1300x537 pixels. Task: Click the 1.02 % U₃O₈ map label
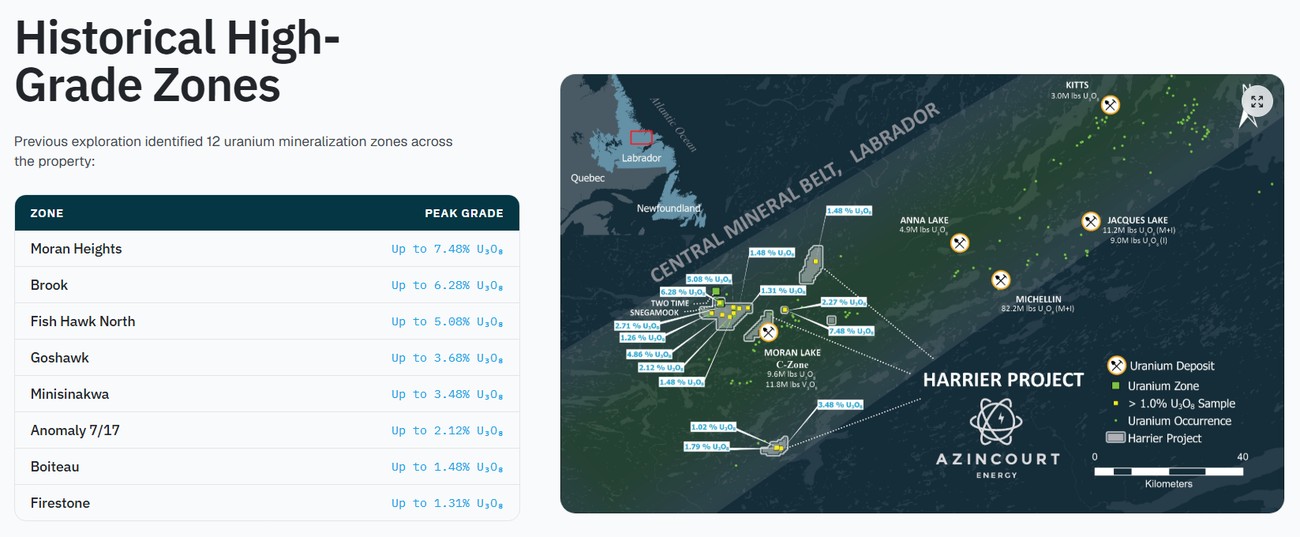713,427
